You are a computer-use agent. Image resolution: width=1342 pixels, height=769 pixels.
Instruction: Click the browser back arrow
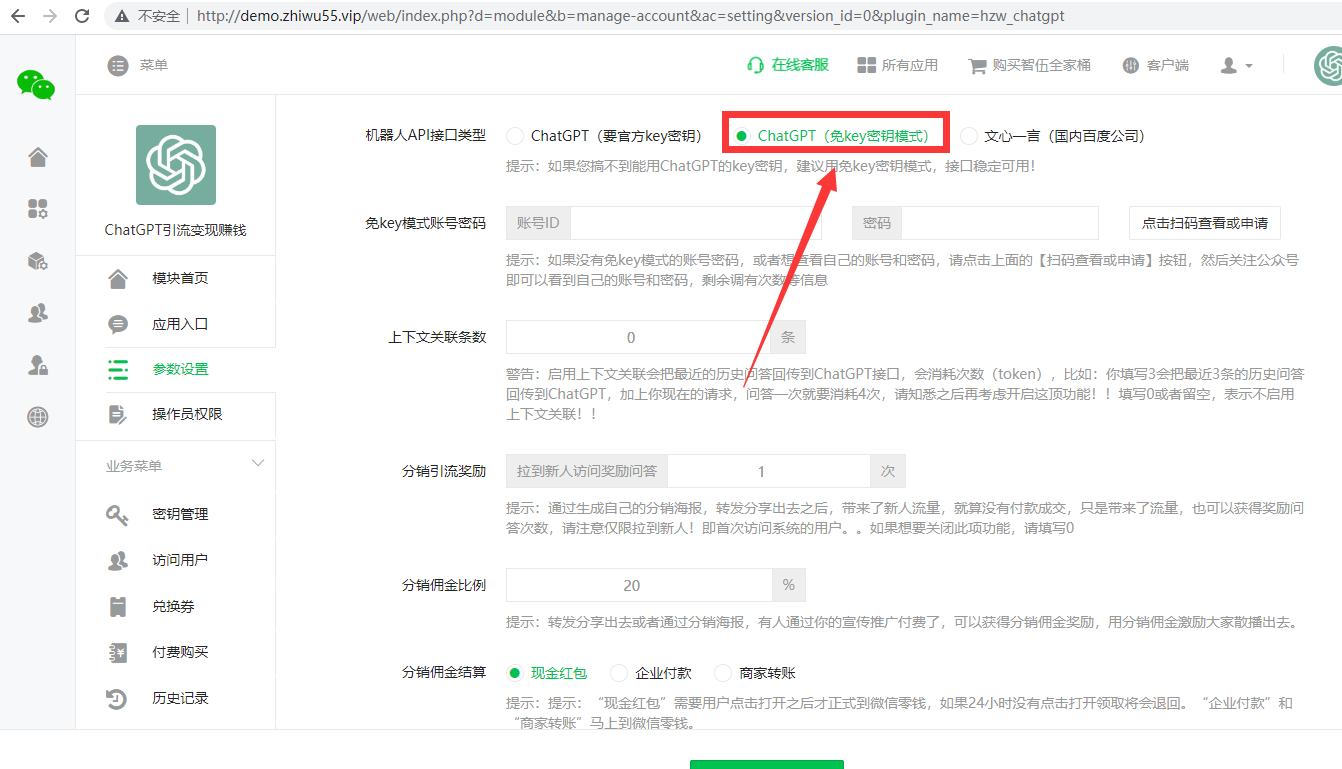point(19,16)
